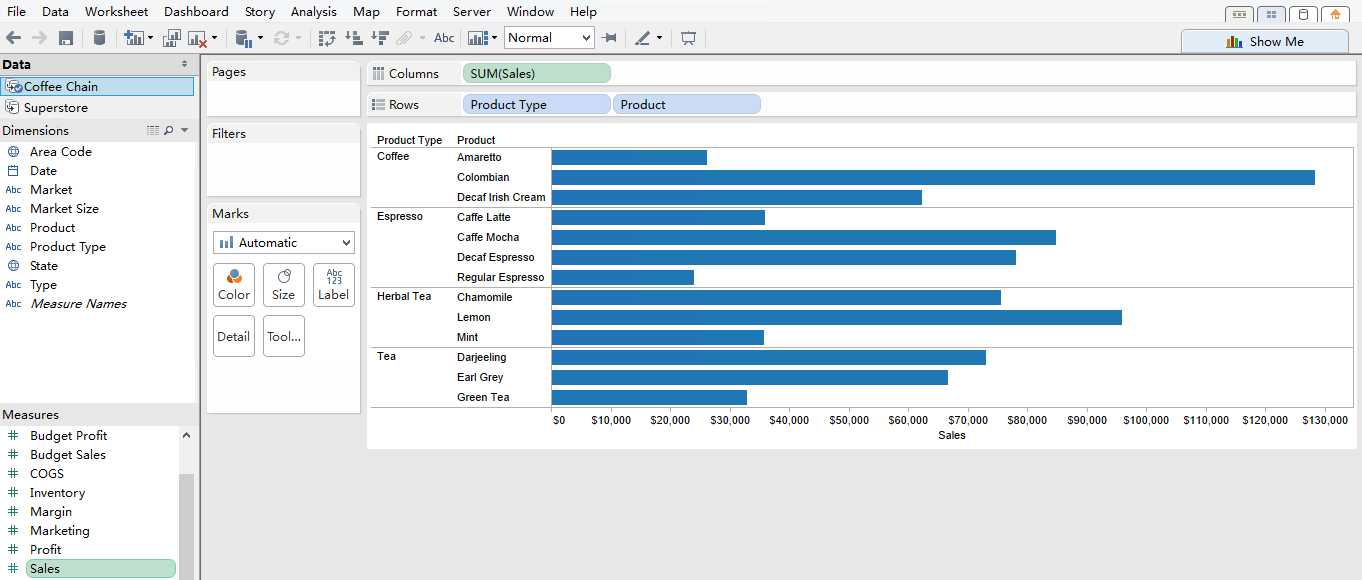The height and width of the screenshot is (580, 1362).
Task: Open the Data pane collapse arrows
Action: (x=184, y=64)
